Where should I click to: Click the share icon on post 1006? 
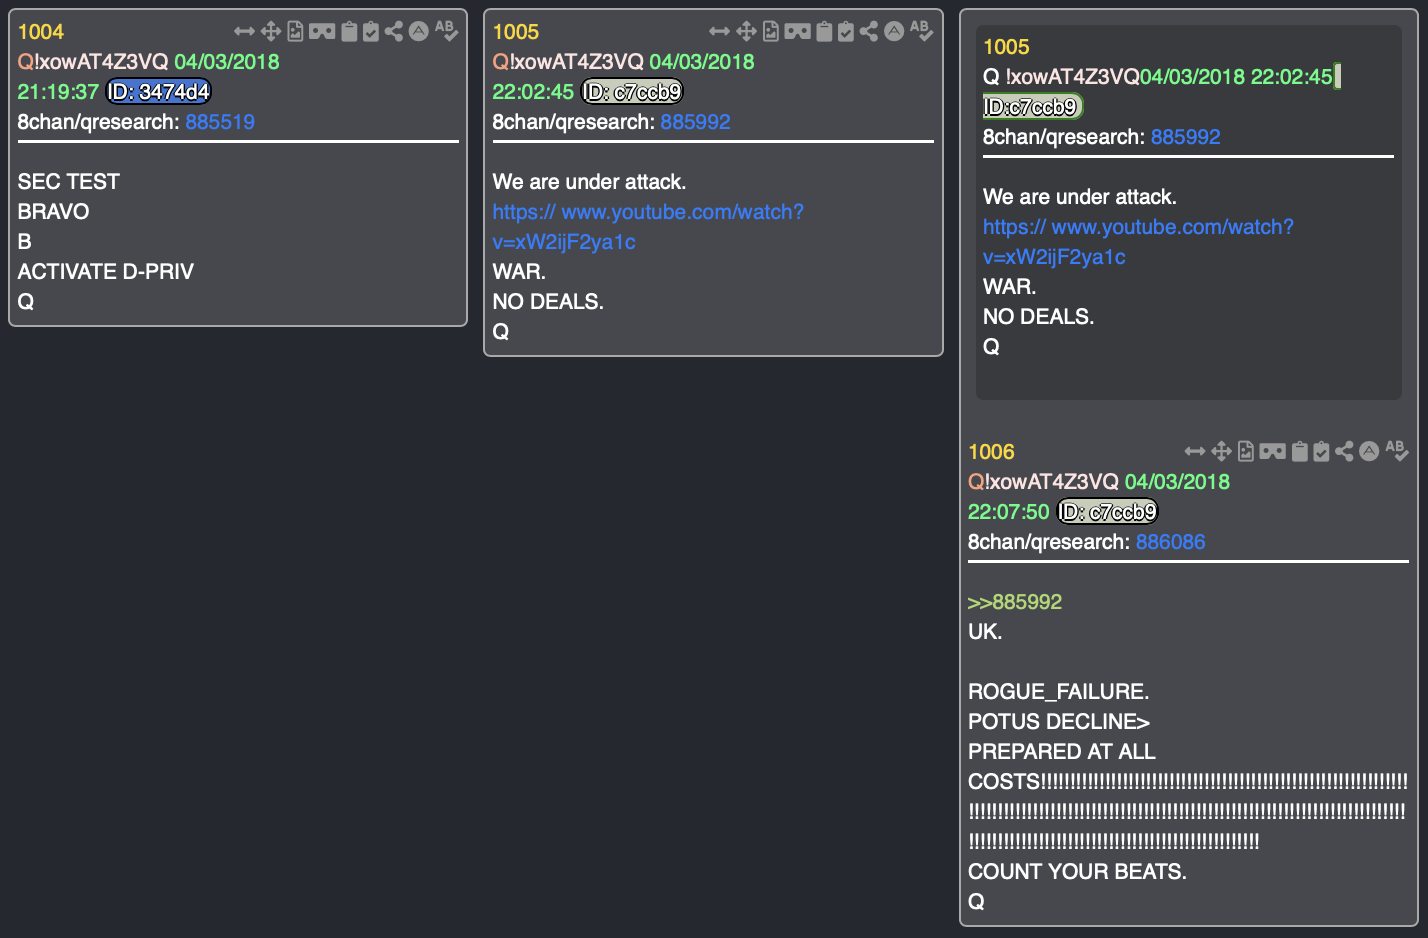(1344, 452)
